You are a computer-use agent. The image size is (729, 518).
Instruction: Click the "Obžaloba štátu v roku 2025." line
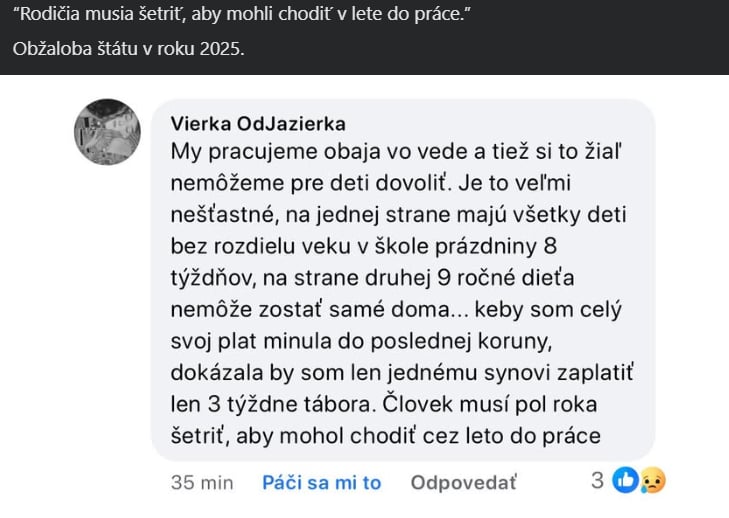(128, 48)
